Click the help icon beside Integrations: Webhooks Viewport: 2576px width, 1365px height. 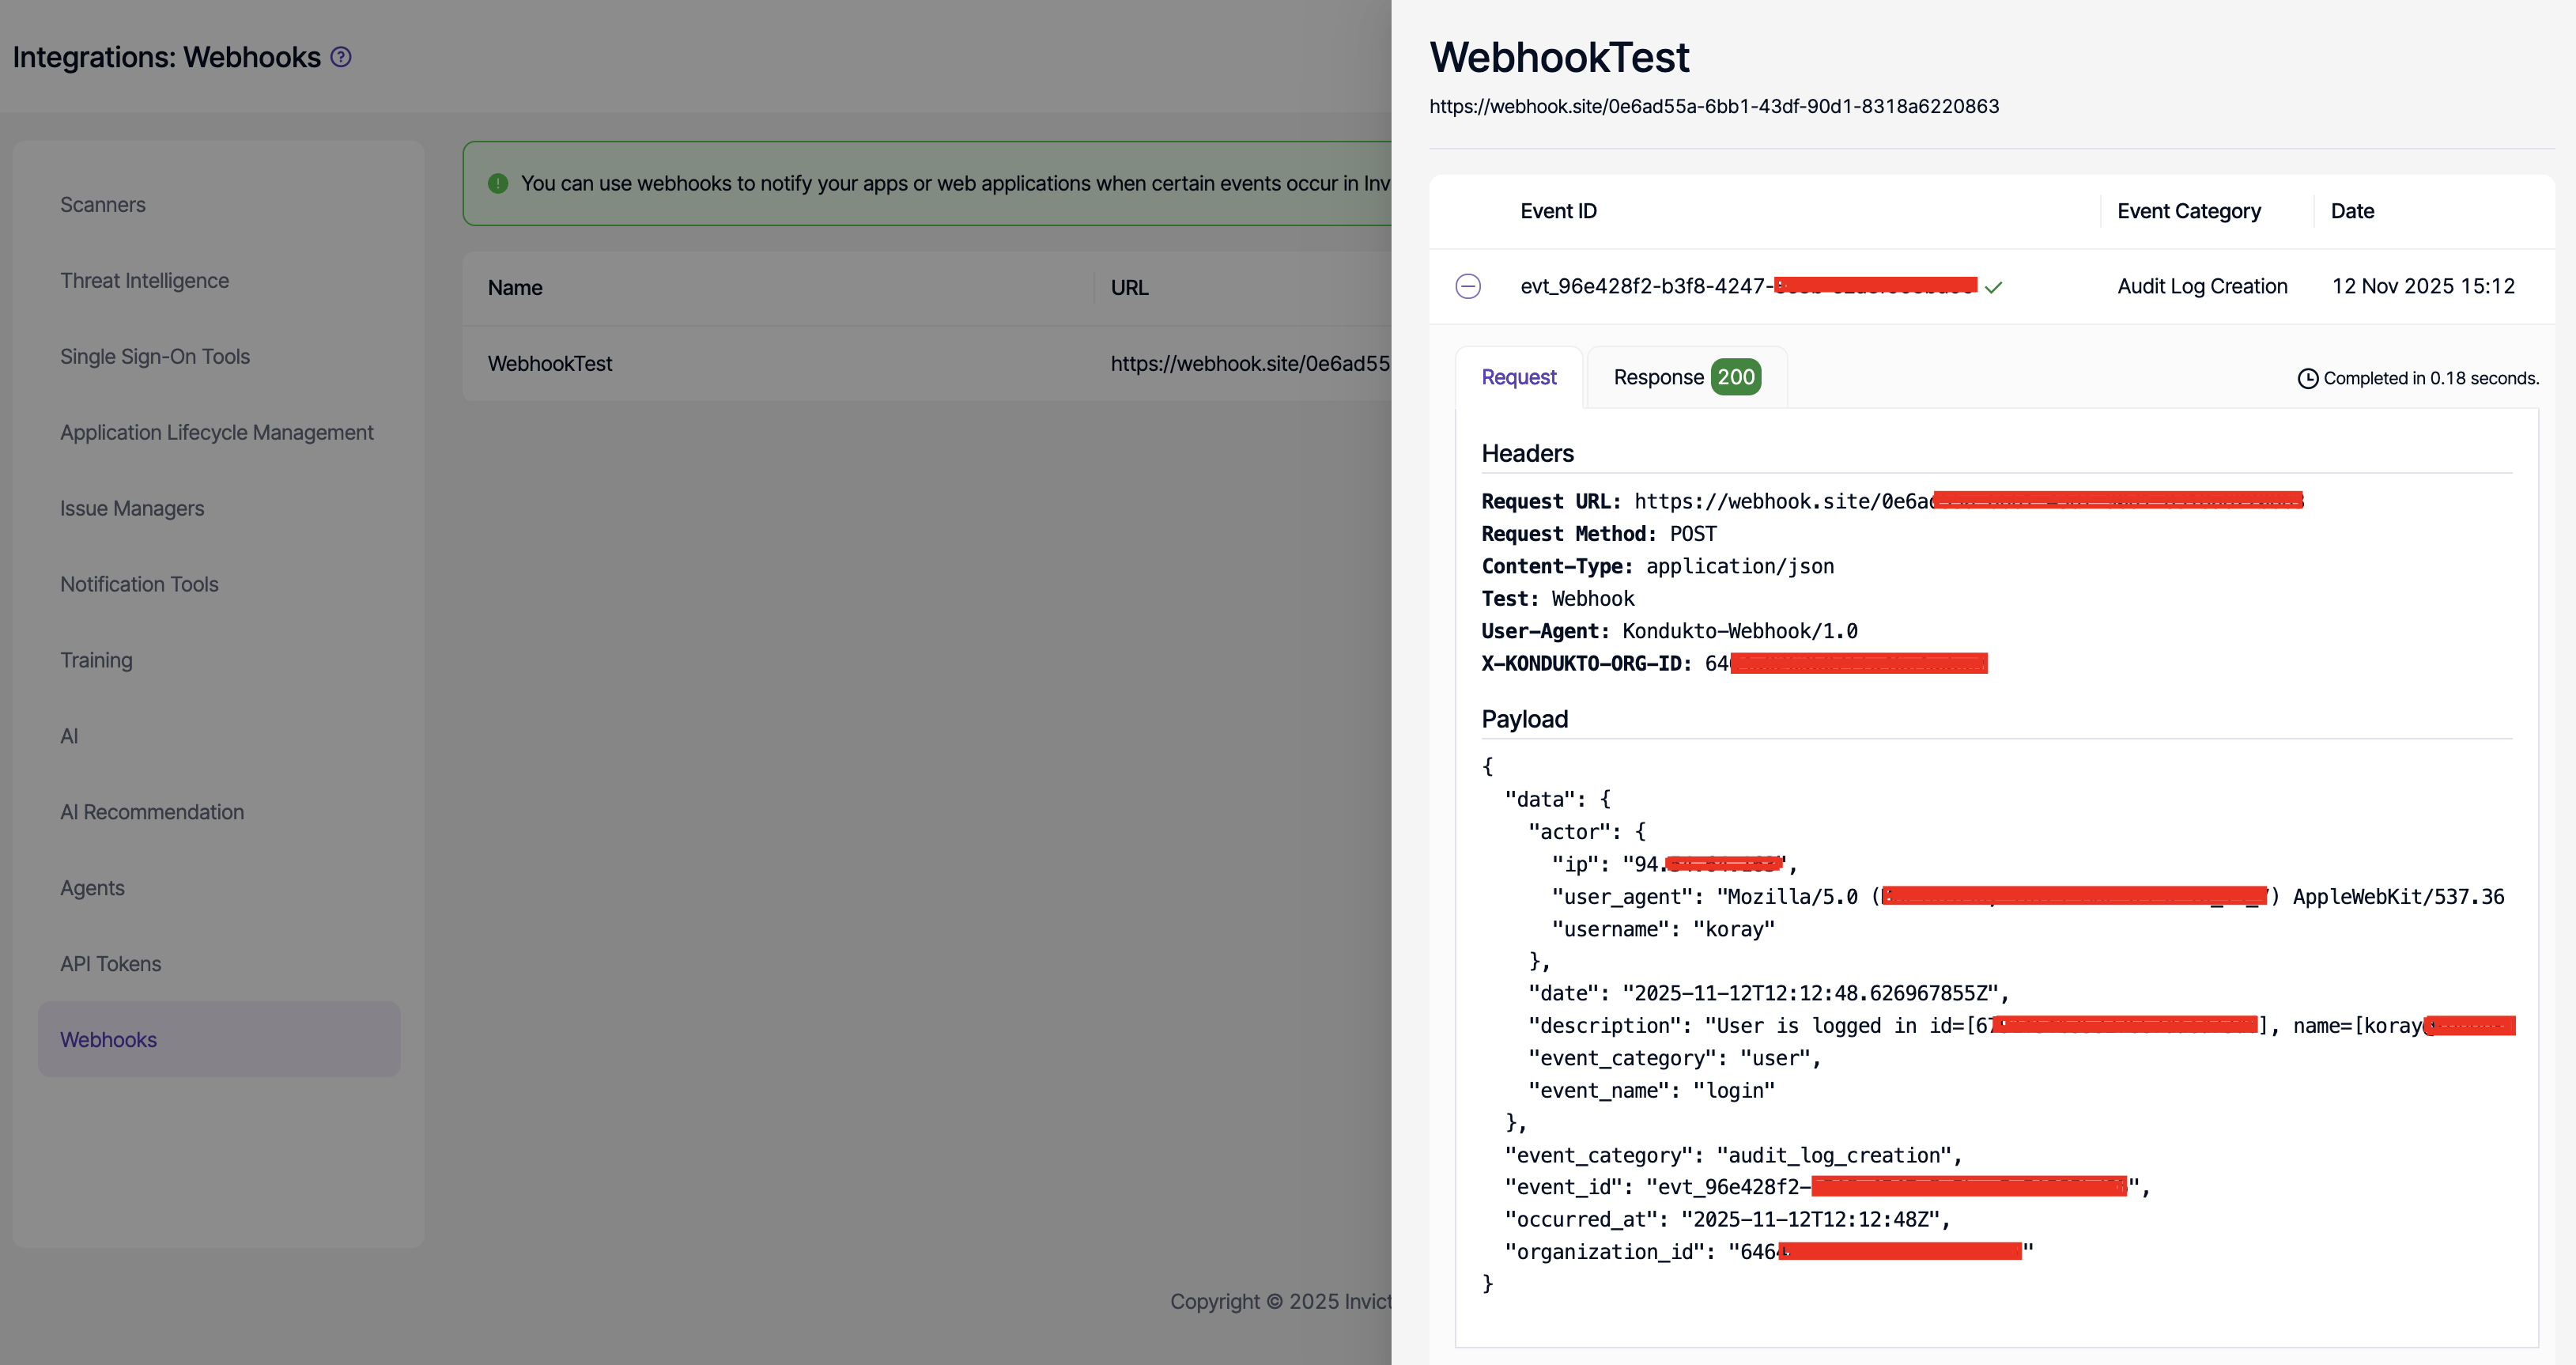coord(341,57)
